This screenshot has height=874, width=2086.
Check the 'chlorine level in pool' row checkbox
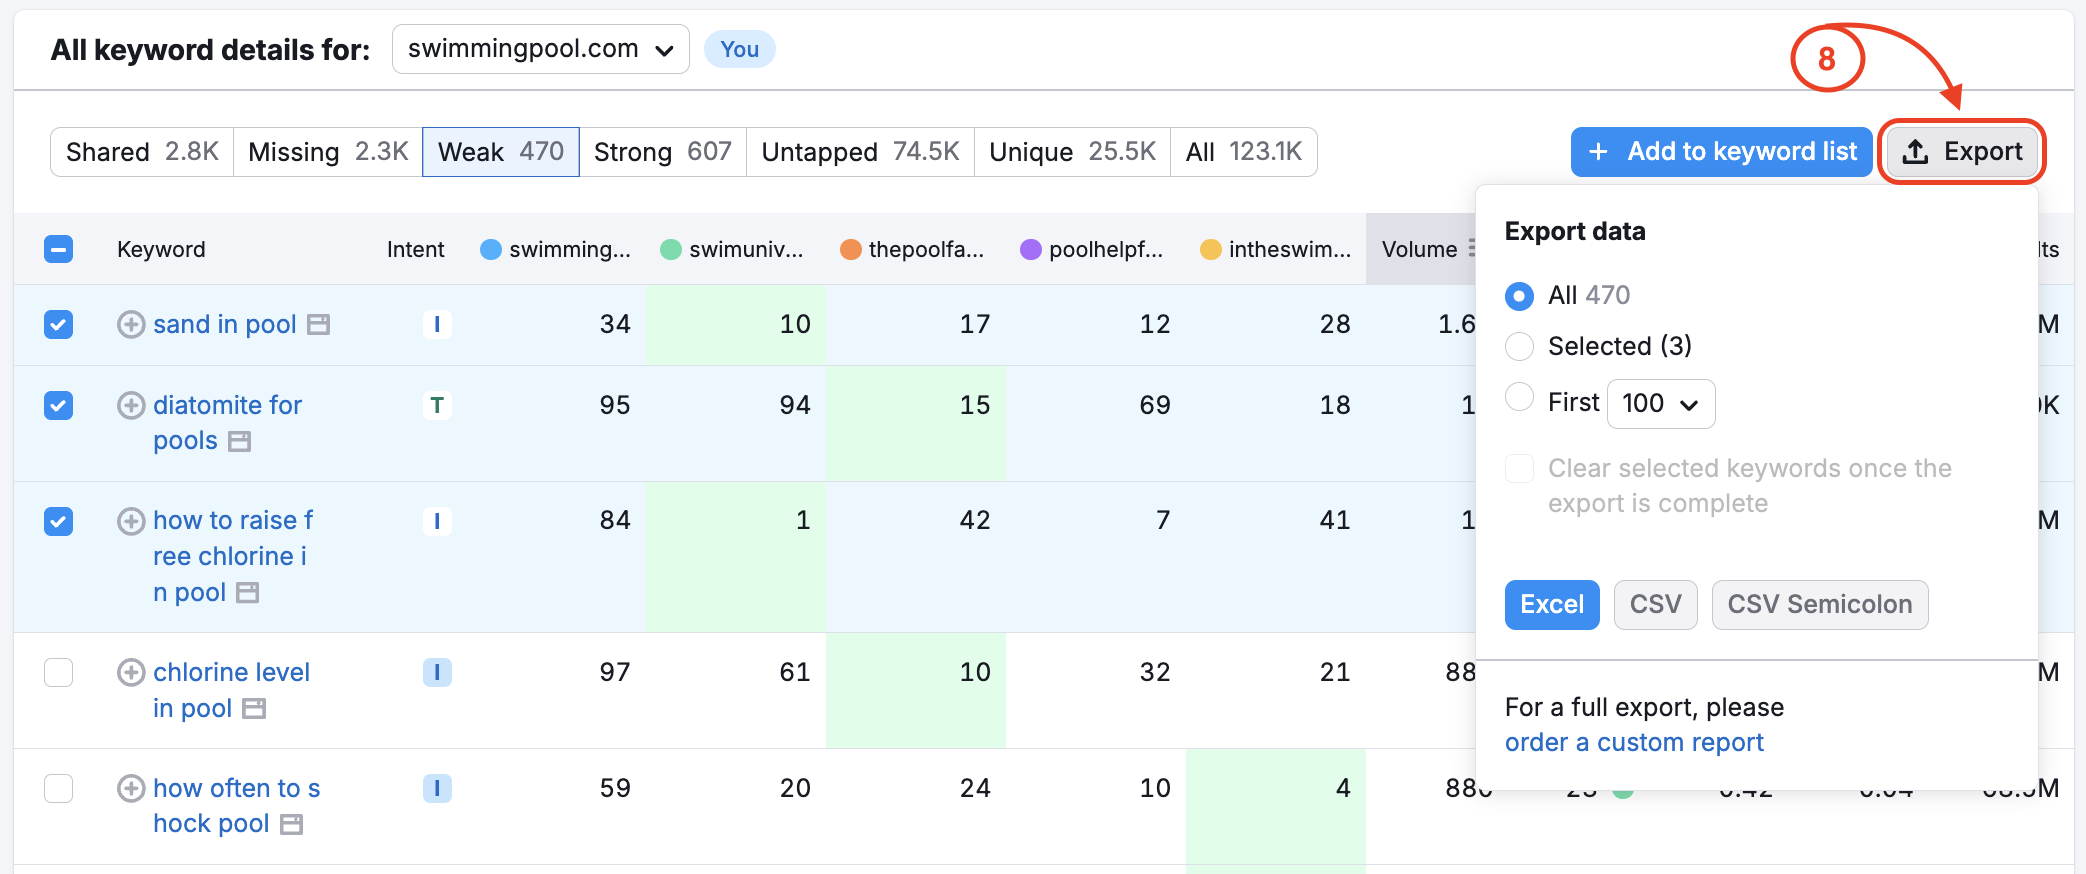59,673
